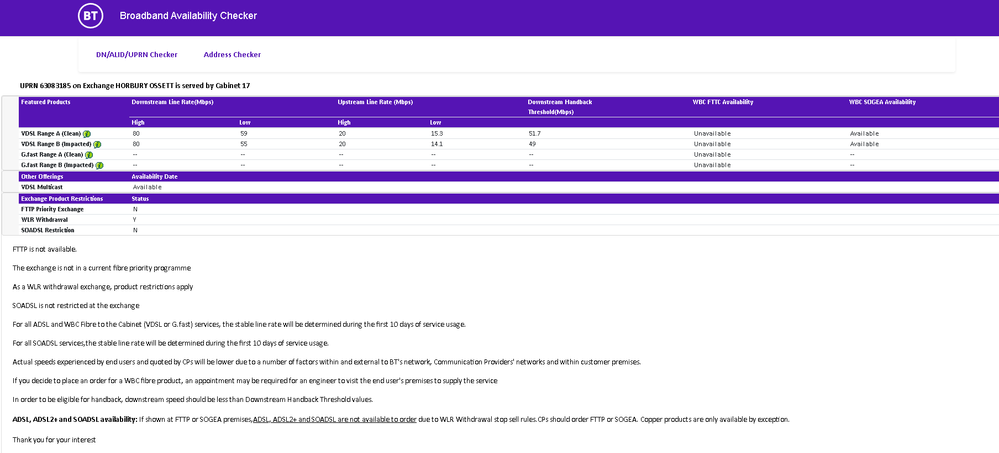Screen dimensions: 999x453
Task: Click the 'FTTP is not available.' sentence
Action: click(x=45, y=249)
